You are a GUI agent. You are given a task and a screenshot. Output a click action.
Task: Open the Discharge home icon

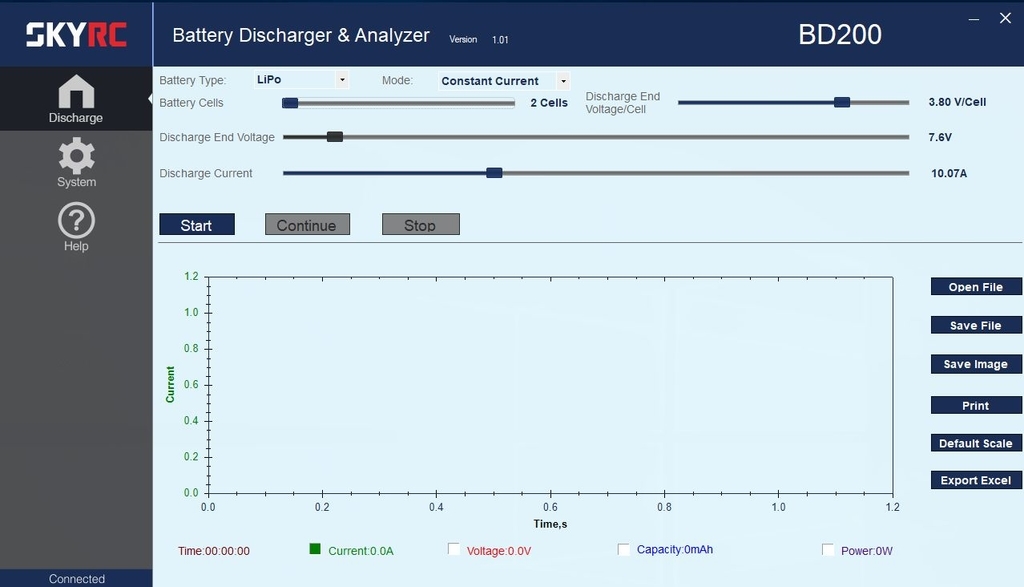pyautogui.click(x=76, y=91)
